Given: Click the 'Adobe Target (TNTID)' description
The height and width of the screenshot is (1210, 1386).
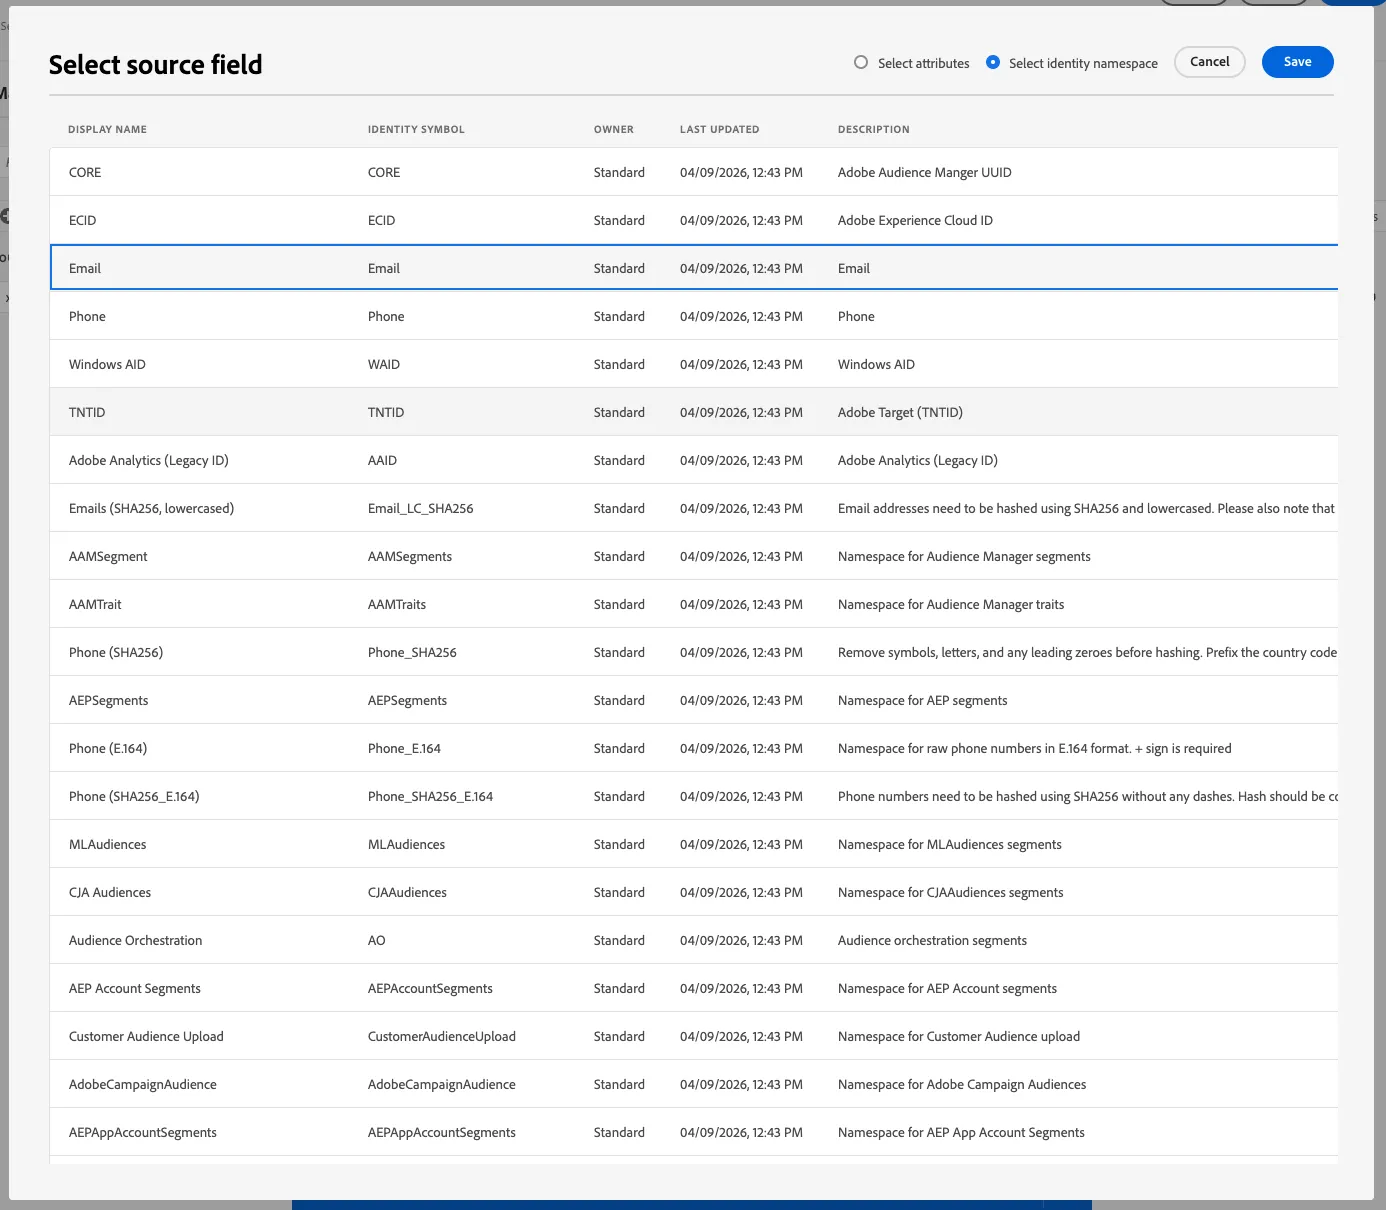Looking at the screenshot, I should [900, 412].
